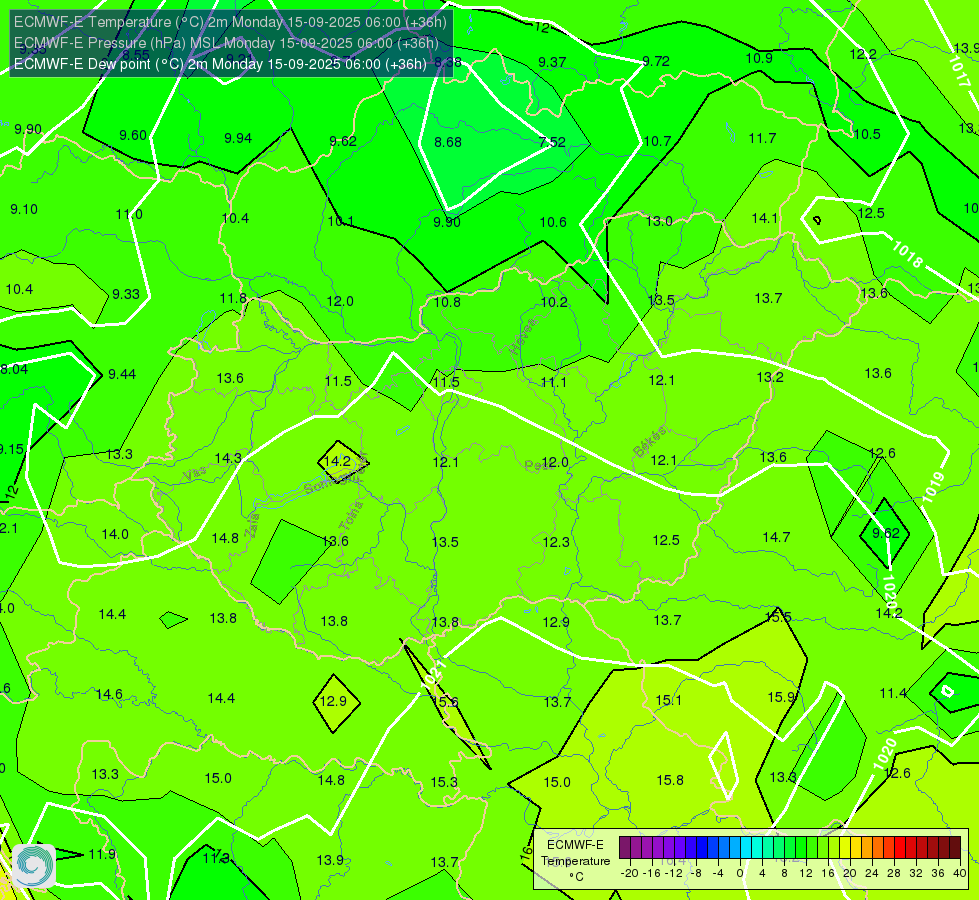Image resolution: width=979 pixels, height=900 pixels.
Task: Click the 1019 isobar label
Action: click(933, 487)
